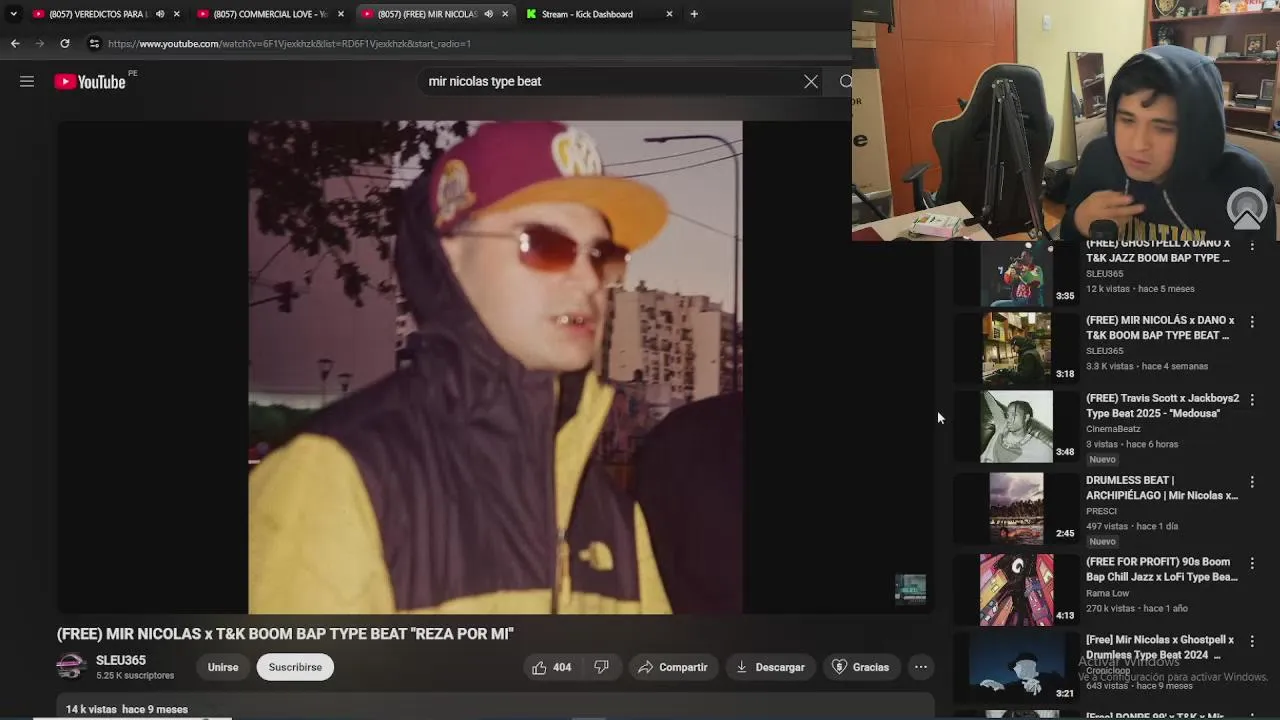This screenshot has height=720, width=1280.
Task: Click the channel watermark in video corner
Action: 910,590
